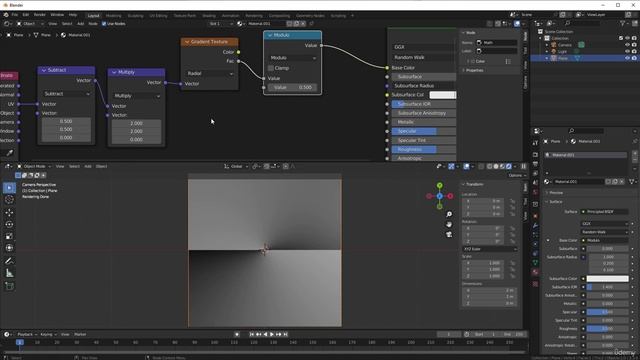The image size is (640, 360).
Task: Open the Edit menu
Action: pyautogui.click(x=26, y=15)
